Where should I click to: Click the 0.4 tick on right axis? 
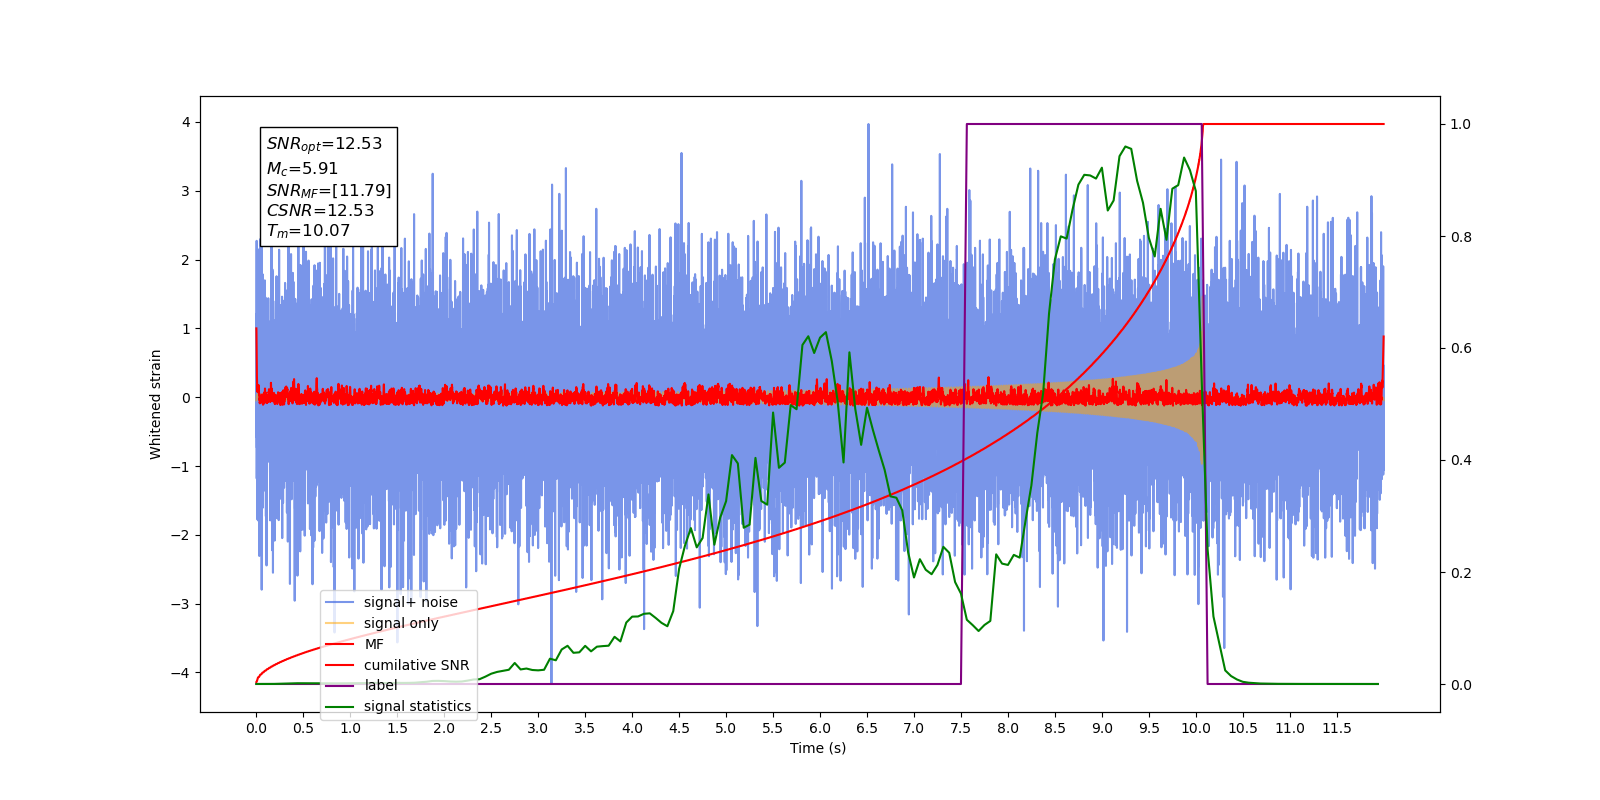[1461, 461]
